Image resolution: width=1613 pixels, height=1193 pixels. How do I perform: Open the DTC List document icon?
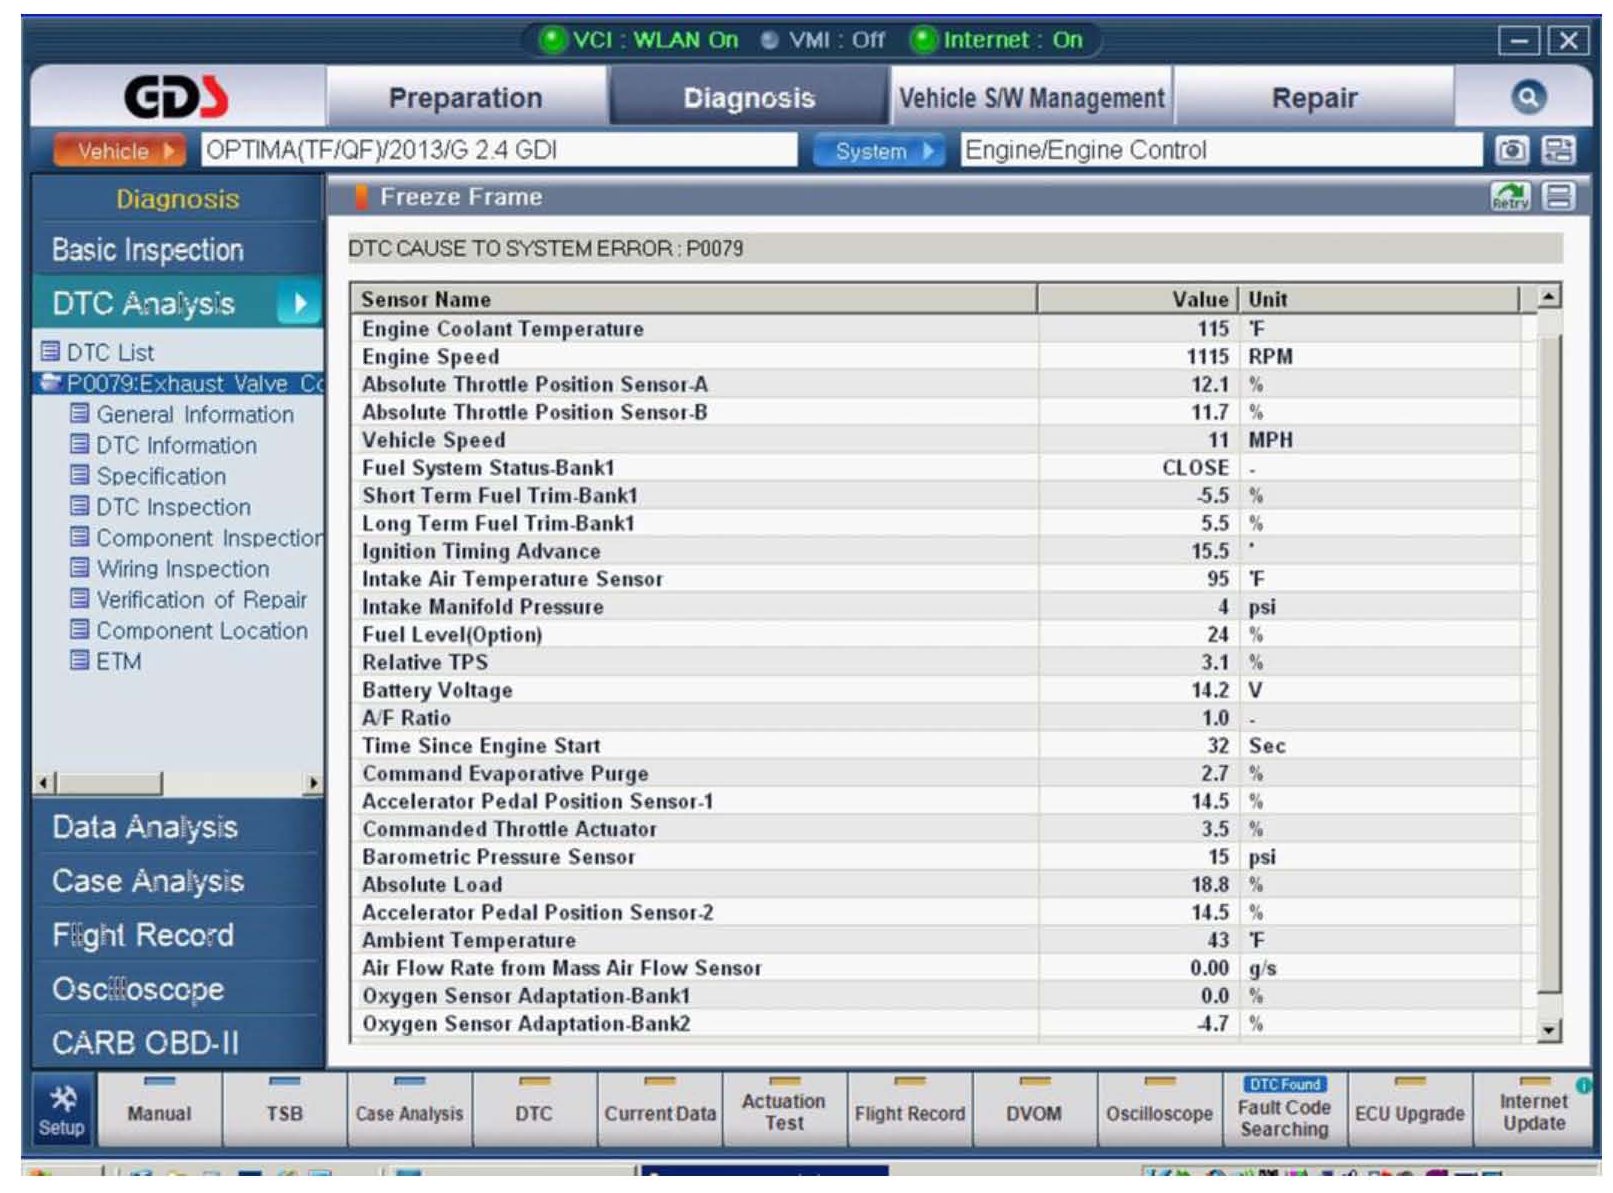pyautogui.click(x=50, y=352)
